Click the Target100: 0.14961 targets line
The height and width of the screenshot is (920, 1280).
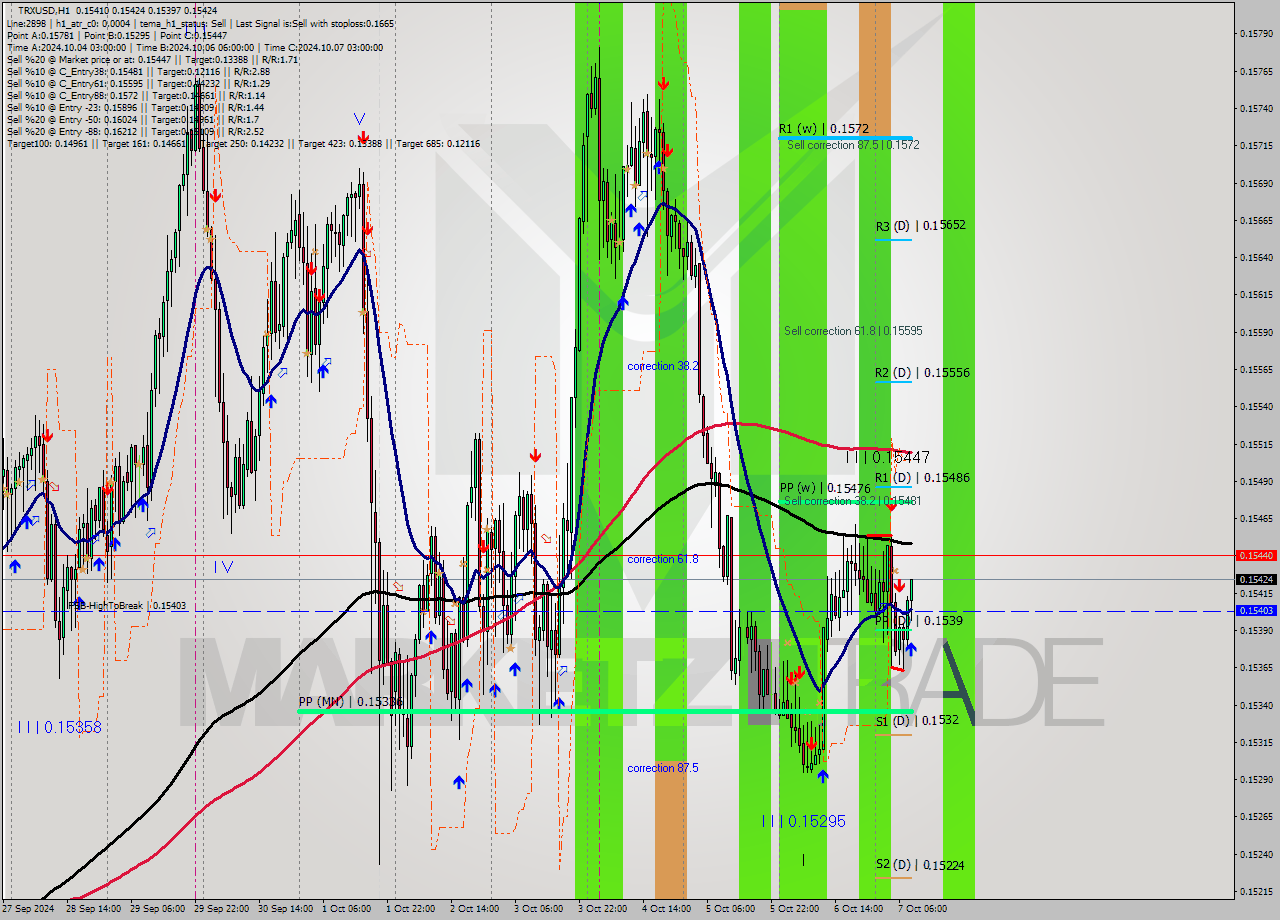click(x=243, y=144)
